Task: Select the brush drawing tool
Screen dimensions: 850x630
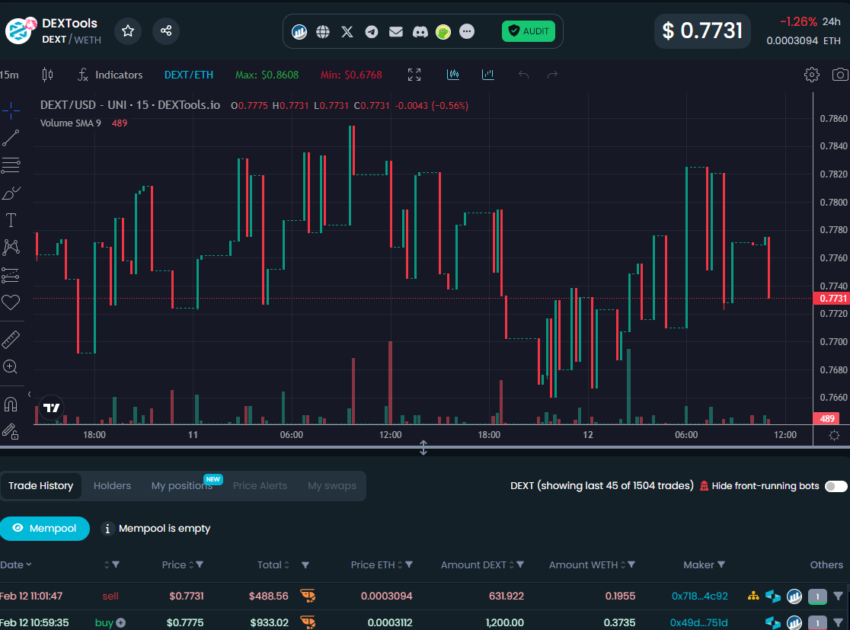Action: click(11, 193)
